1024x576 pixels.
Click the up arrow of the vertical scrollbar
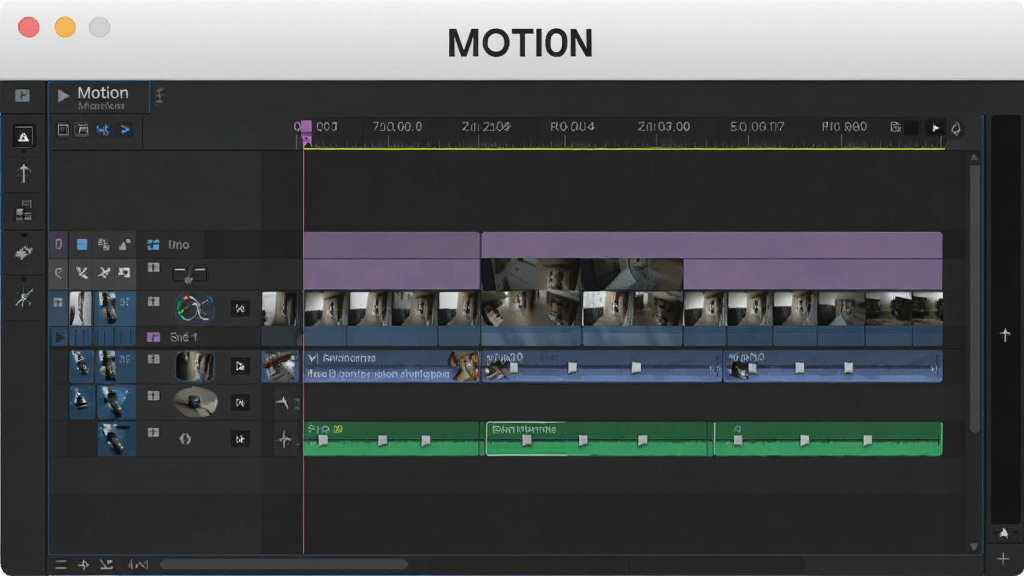[974, 157]
